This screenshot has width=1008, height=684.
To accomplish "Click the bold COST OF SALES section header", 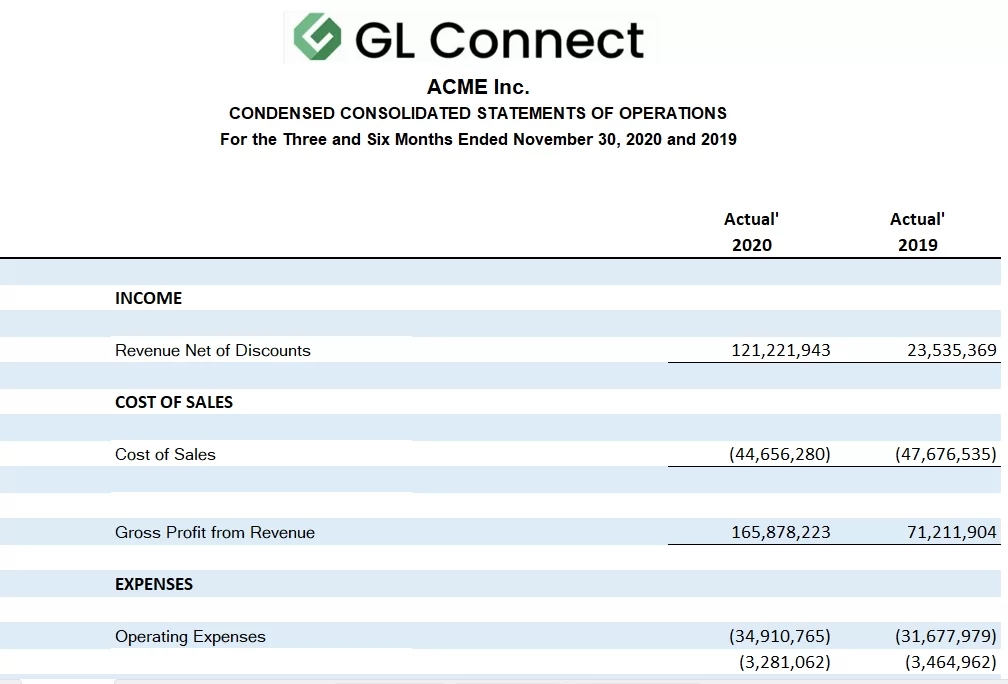I will (173, 402).
